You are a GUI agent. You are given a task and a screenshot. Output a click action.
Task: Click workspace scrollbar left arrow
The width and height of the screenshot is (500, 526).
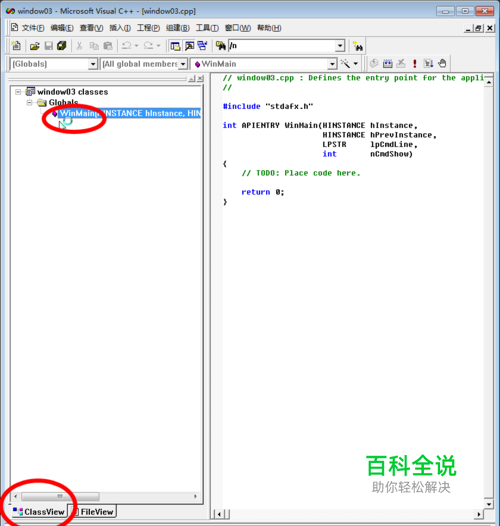pyautogui.click(x=15, y=496)
